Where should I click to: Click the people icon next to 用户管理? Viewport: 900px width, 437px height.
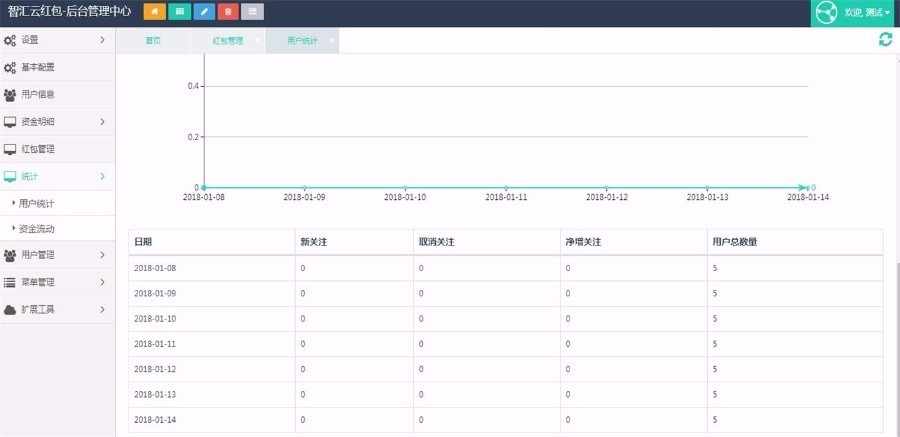click(x=10, y=255)
